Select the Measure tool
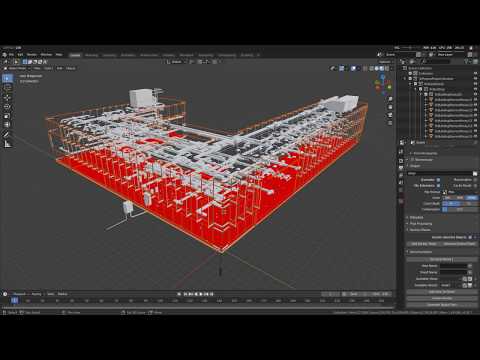480x360 pixels. click(x=7, y=144)
